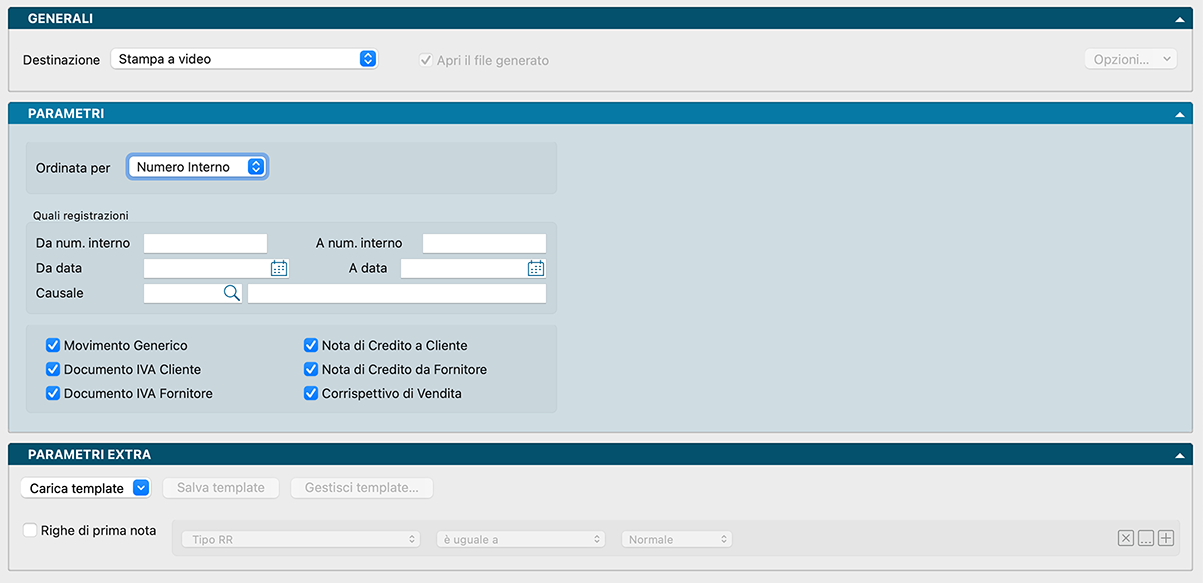Open the Destinazione dropdown
1203x583 pixels.
243,59
